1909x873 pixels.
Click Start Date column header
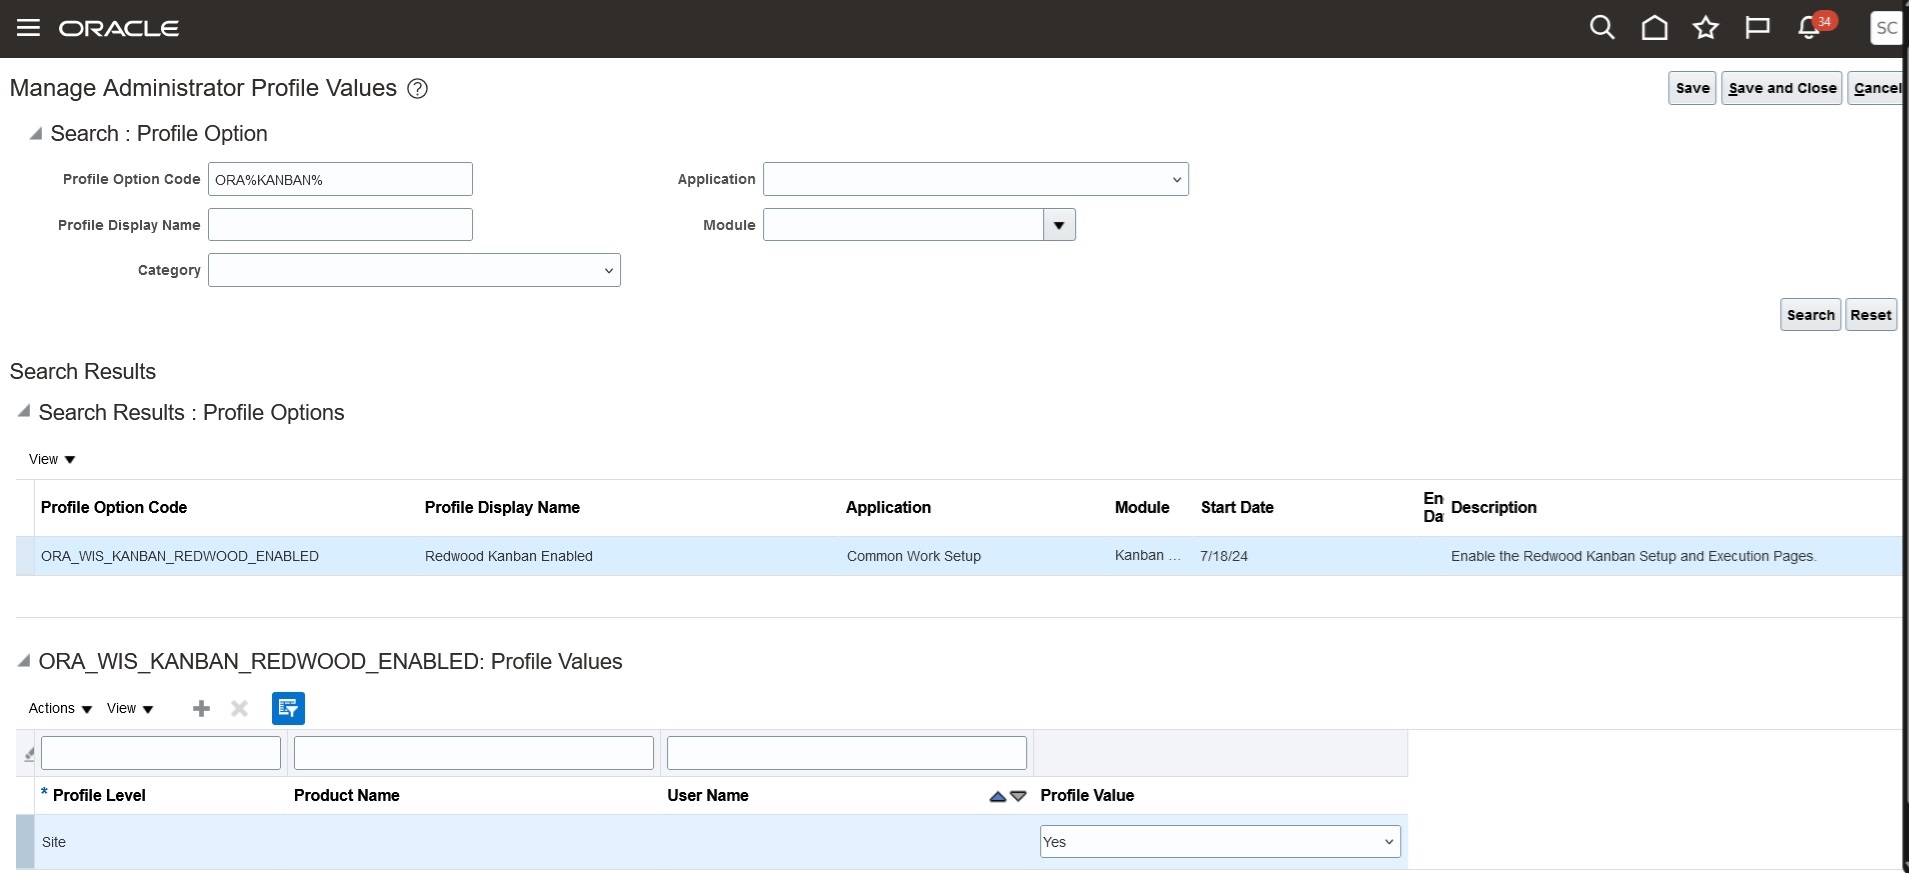click(1237, 507)
